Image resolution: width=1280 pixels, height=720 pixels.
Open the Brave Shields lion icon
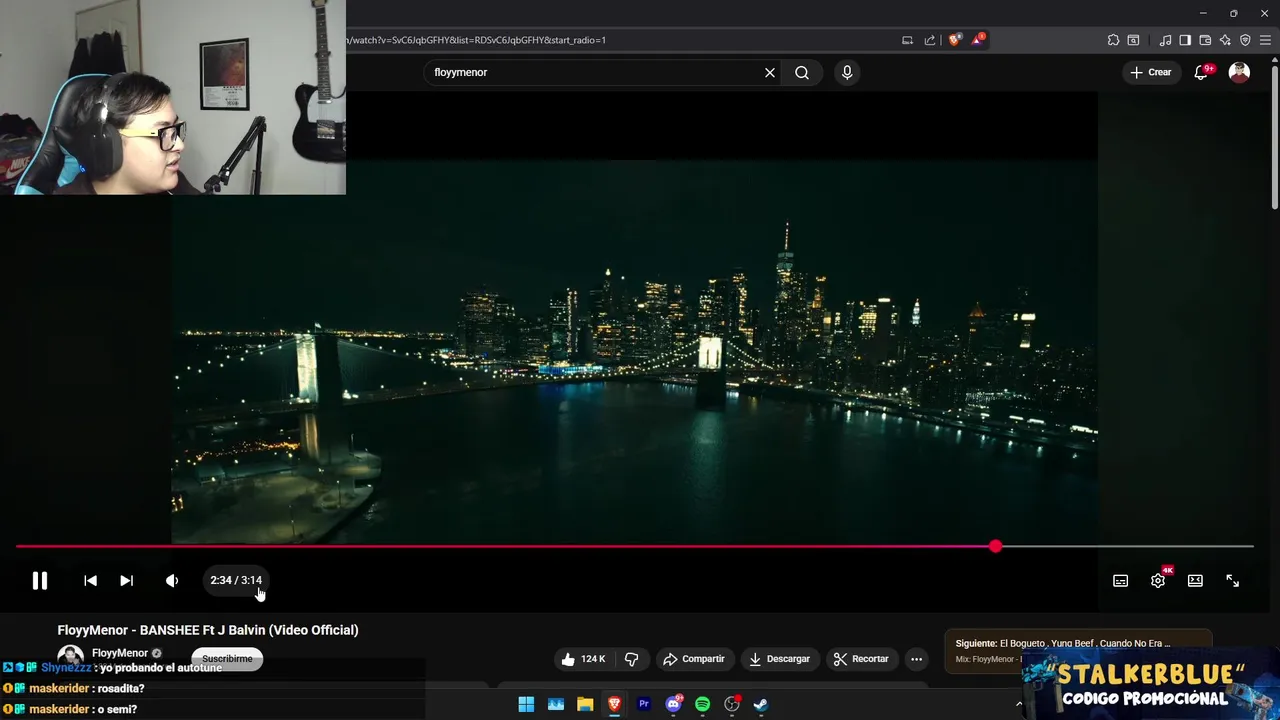point(955,40)
